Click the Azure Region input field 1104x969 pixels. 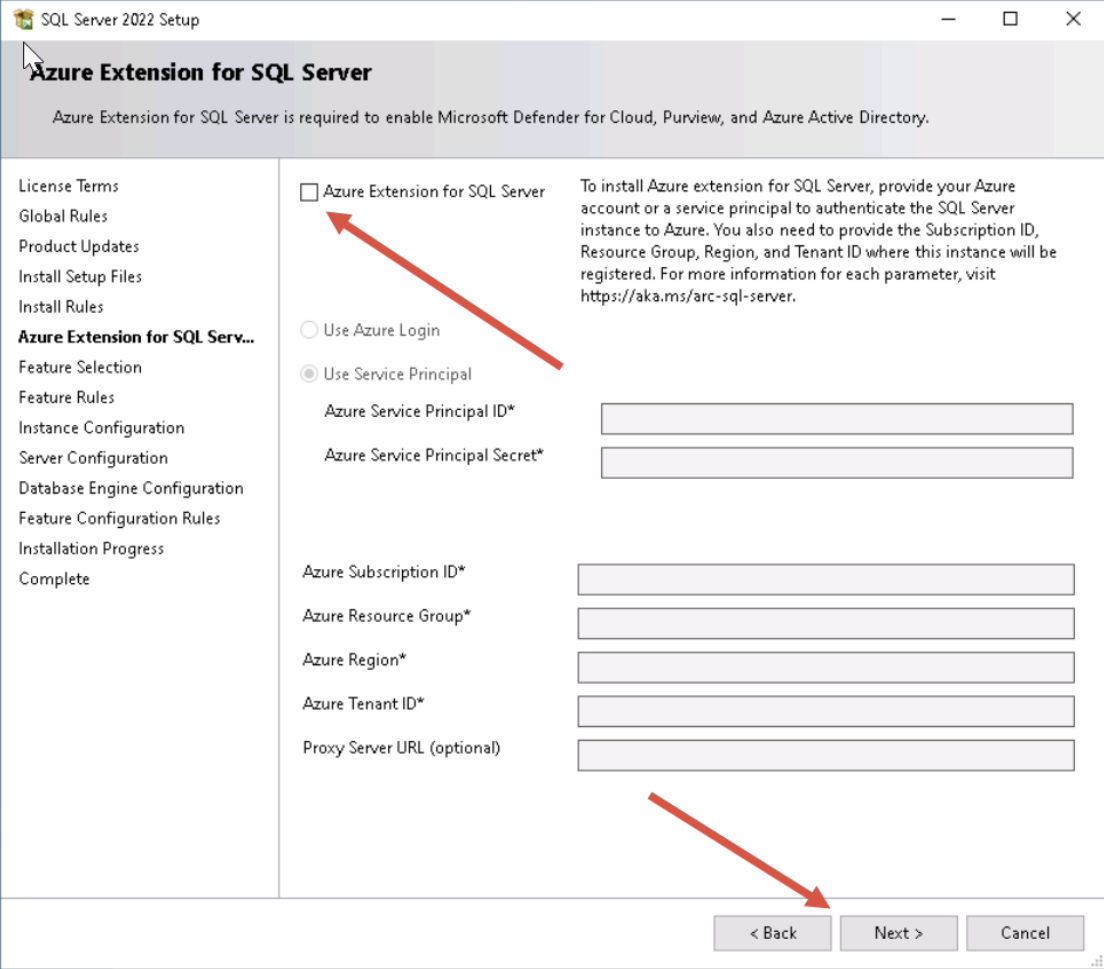(x=826, y=667)
